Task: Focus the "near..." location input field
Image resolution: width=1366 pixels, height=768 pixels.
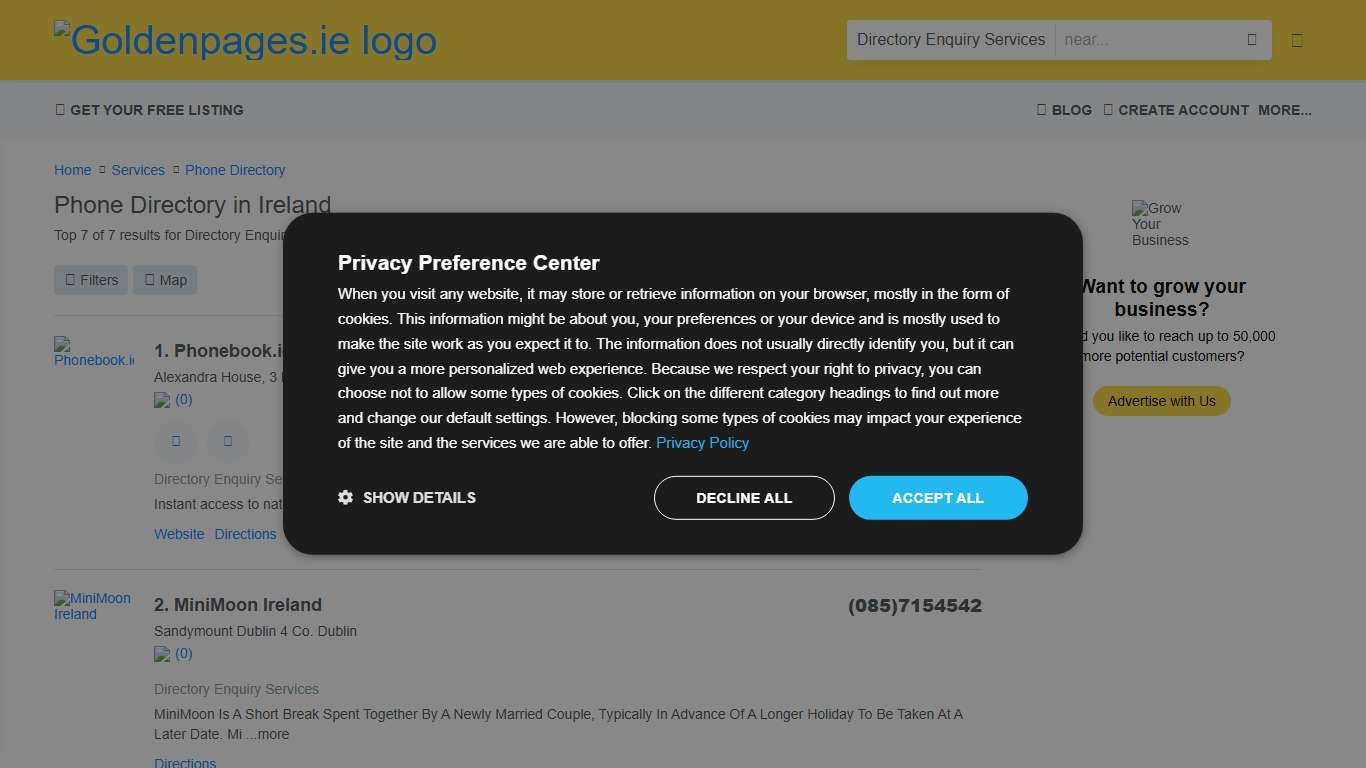Action: coord(1145,40)
